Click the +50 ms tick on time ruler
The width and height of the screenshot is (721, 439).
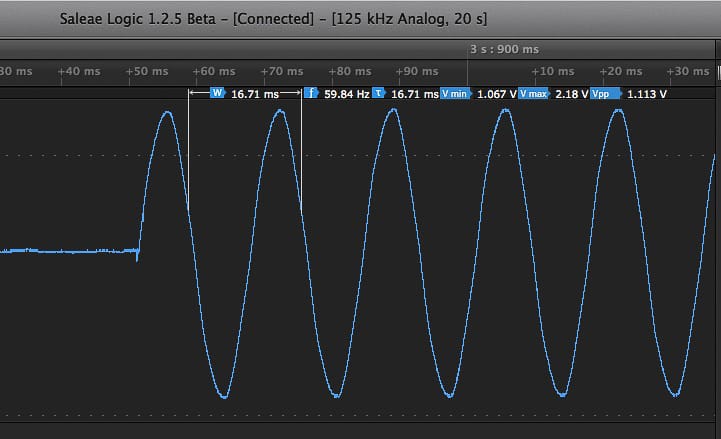pyautogui.click(x=147, y=71)
